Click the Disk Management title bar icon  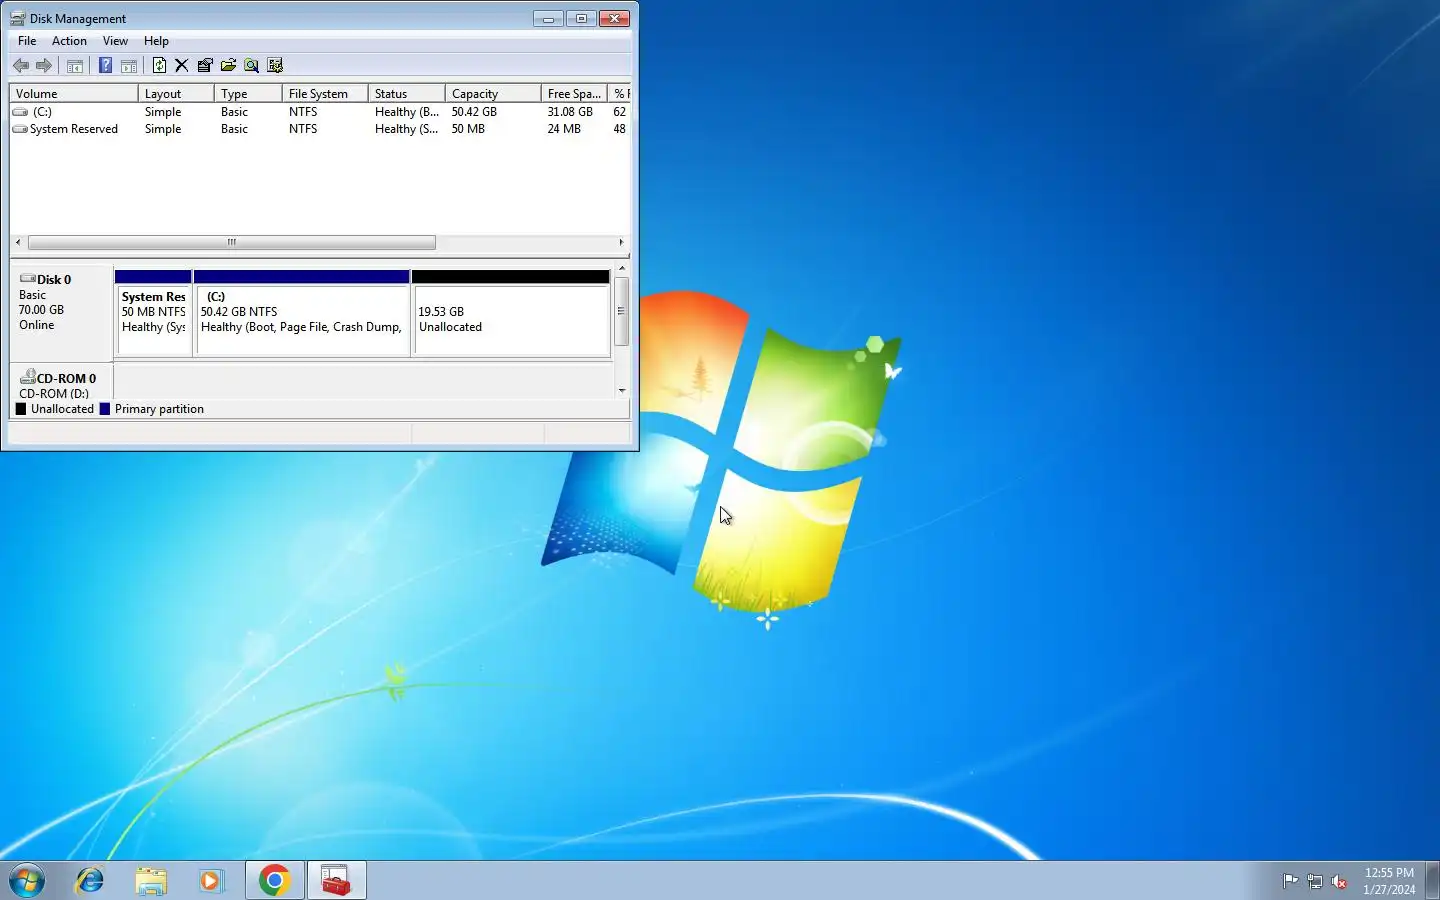tap(17, 18)
